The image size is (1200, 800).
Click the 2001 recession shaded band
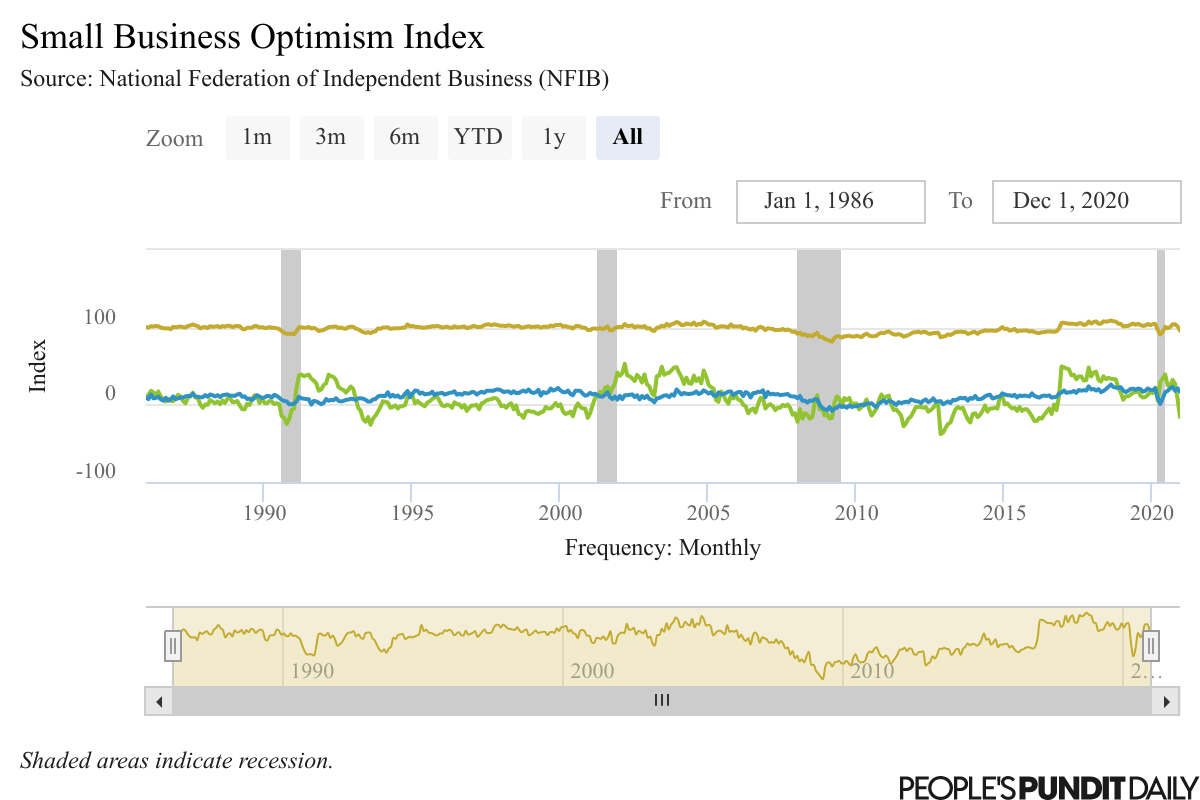pyautogui.click(x=607, y=366)
